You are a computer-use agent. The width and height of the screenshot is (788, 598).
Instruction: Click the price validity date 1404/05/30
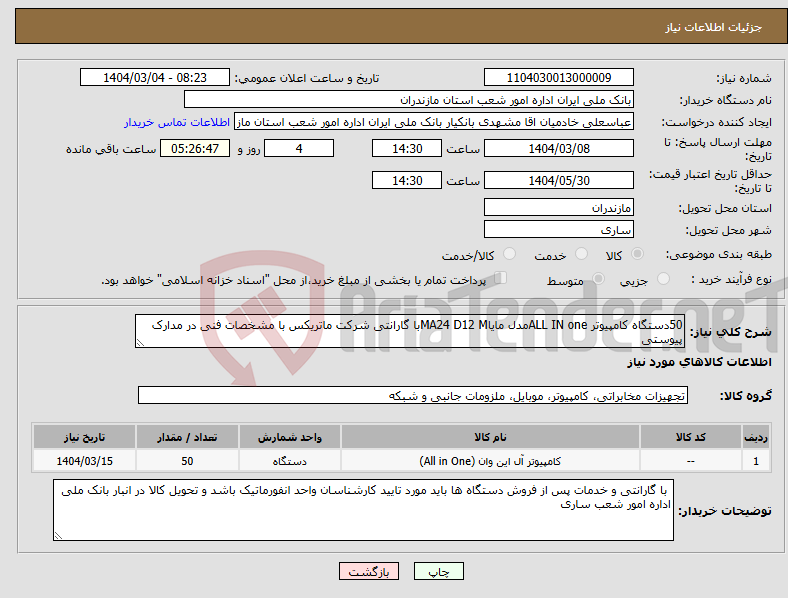(559, 180)
